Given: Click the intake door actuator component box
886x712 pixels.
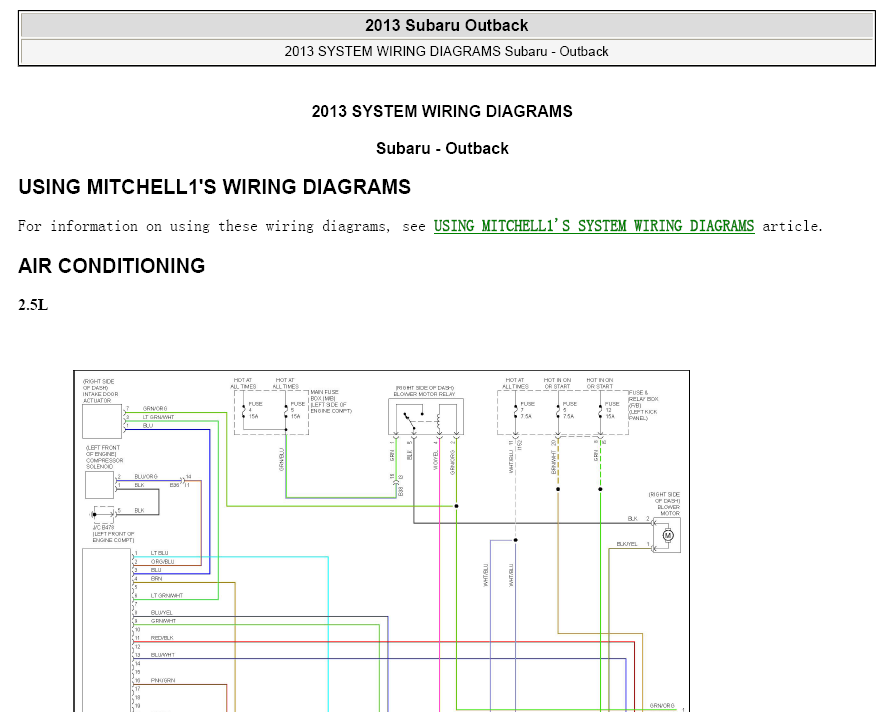Looking at the screenshot, I should tap(102, 421).
